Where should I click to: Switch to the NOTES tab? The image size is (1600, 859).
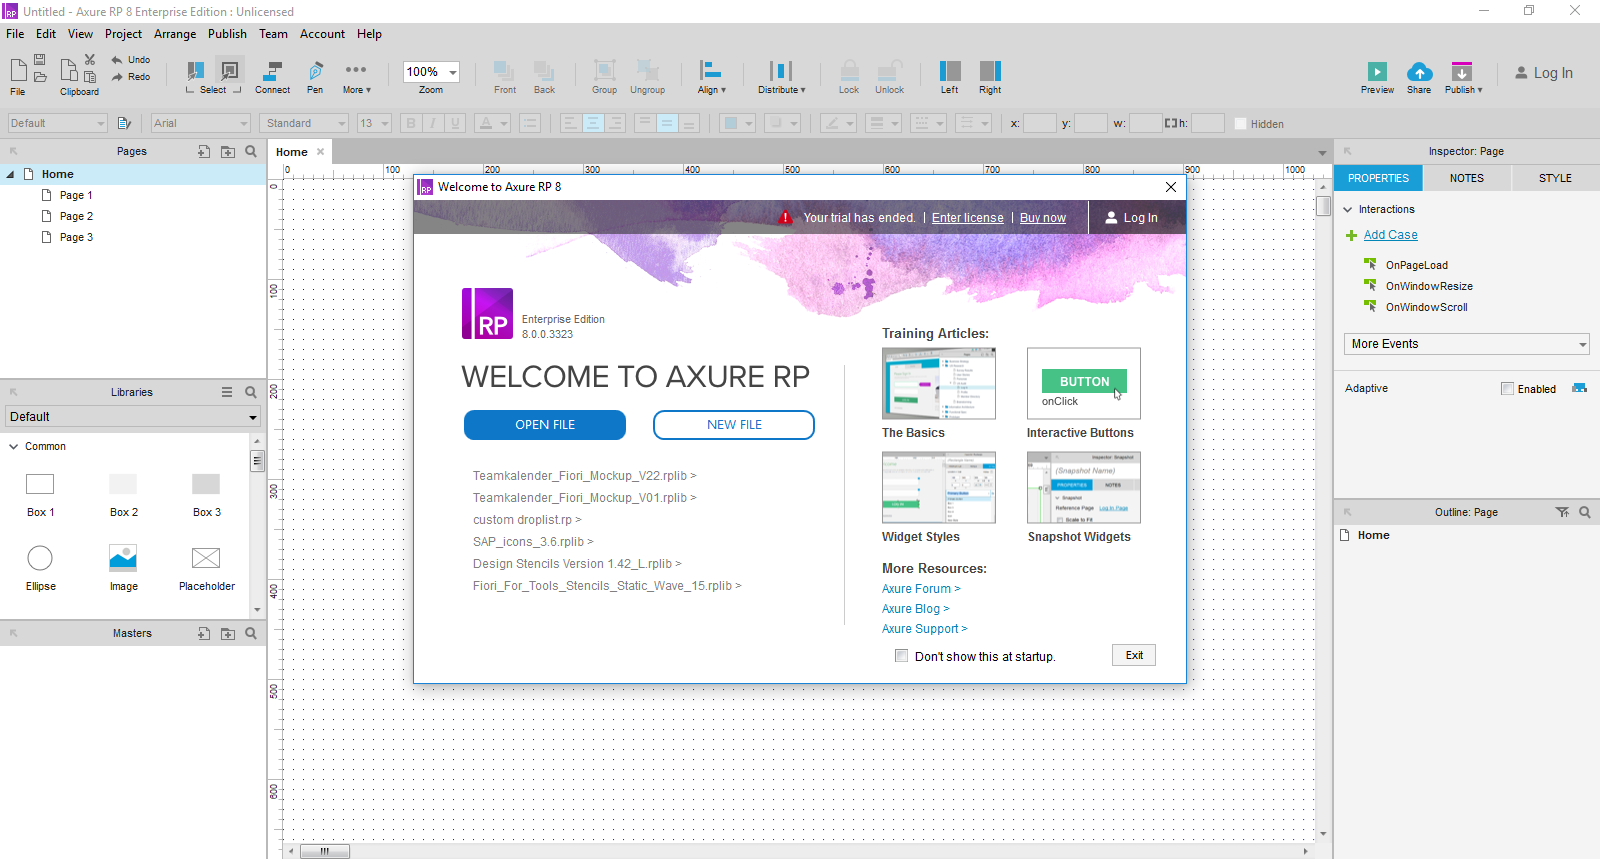tap(1467, 178)
